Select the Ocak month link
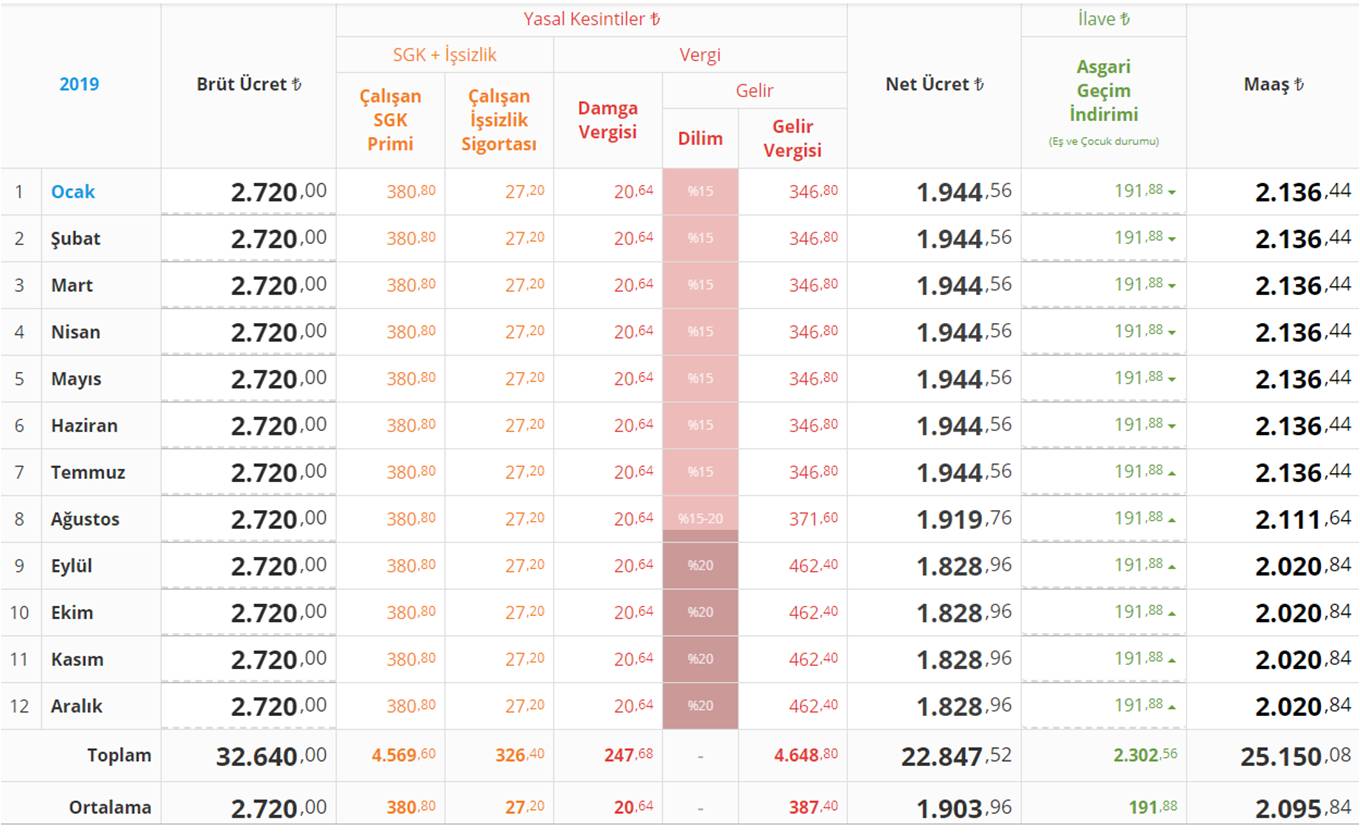Viewport: 1360px width, 834px height. click(73, 191)
